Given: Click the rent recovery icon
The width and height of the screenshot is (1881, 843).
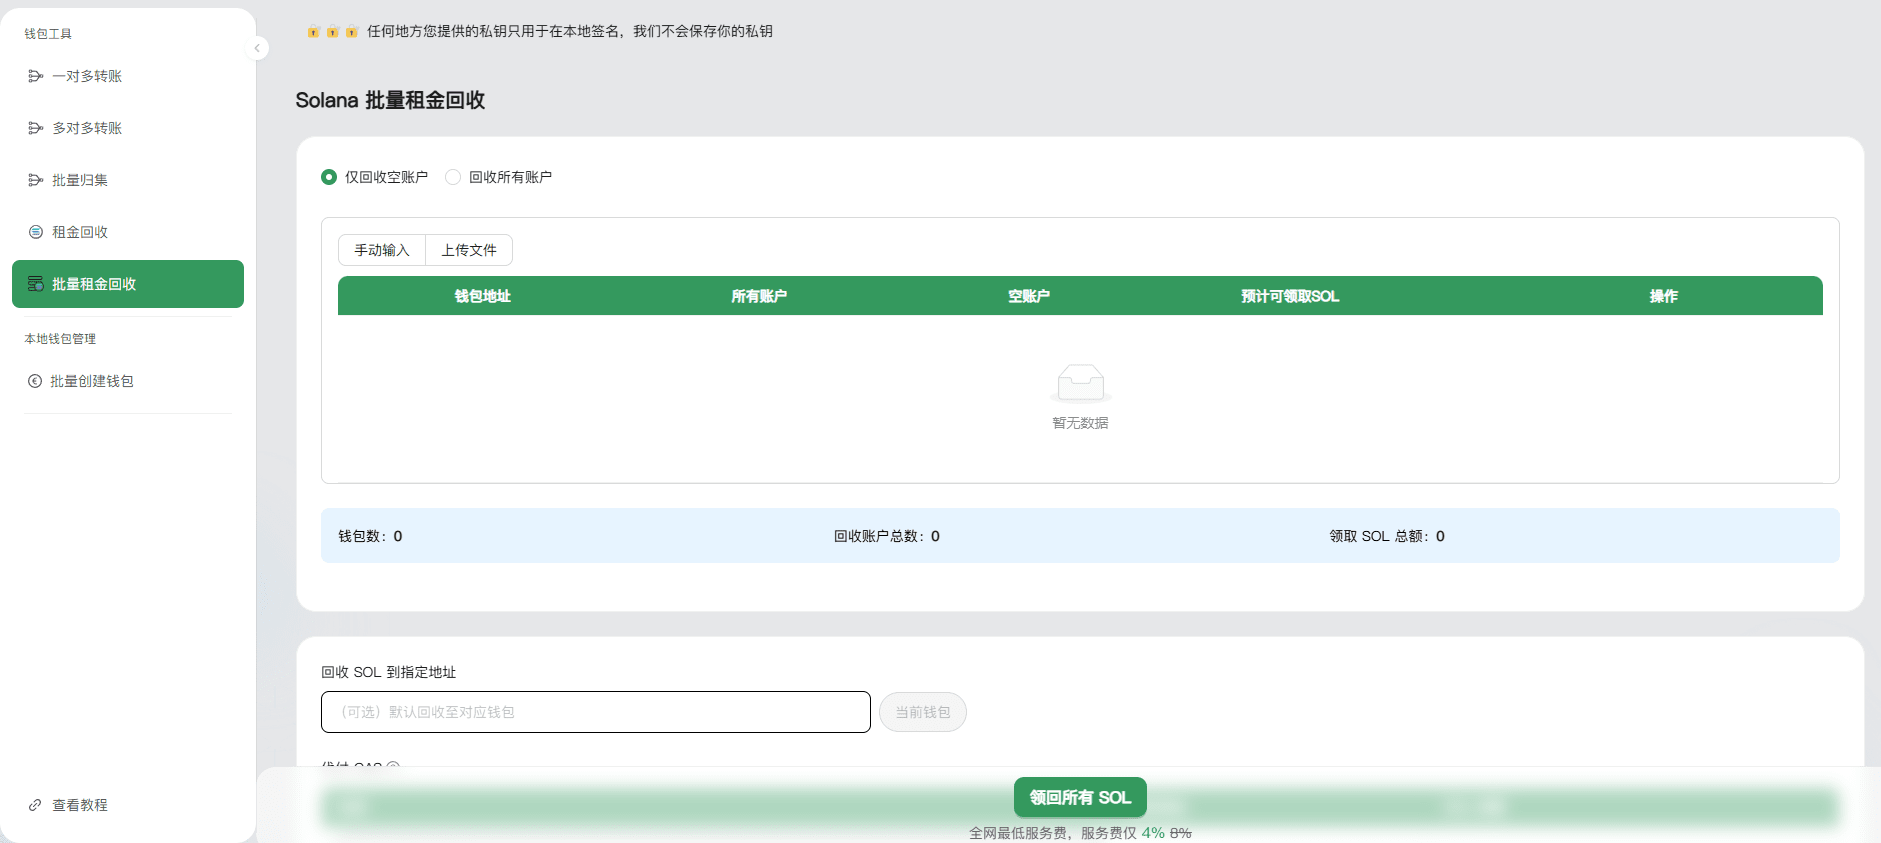Looking at the screenshot, I should click(35, 232).
